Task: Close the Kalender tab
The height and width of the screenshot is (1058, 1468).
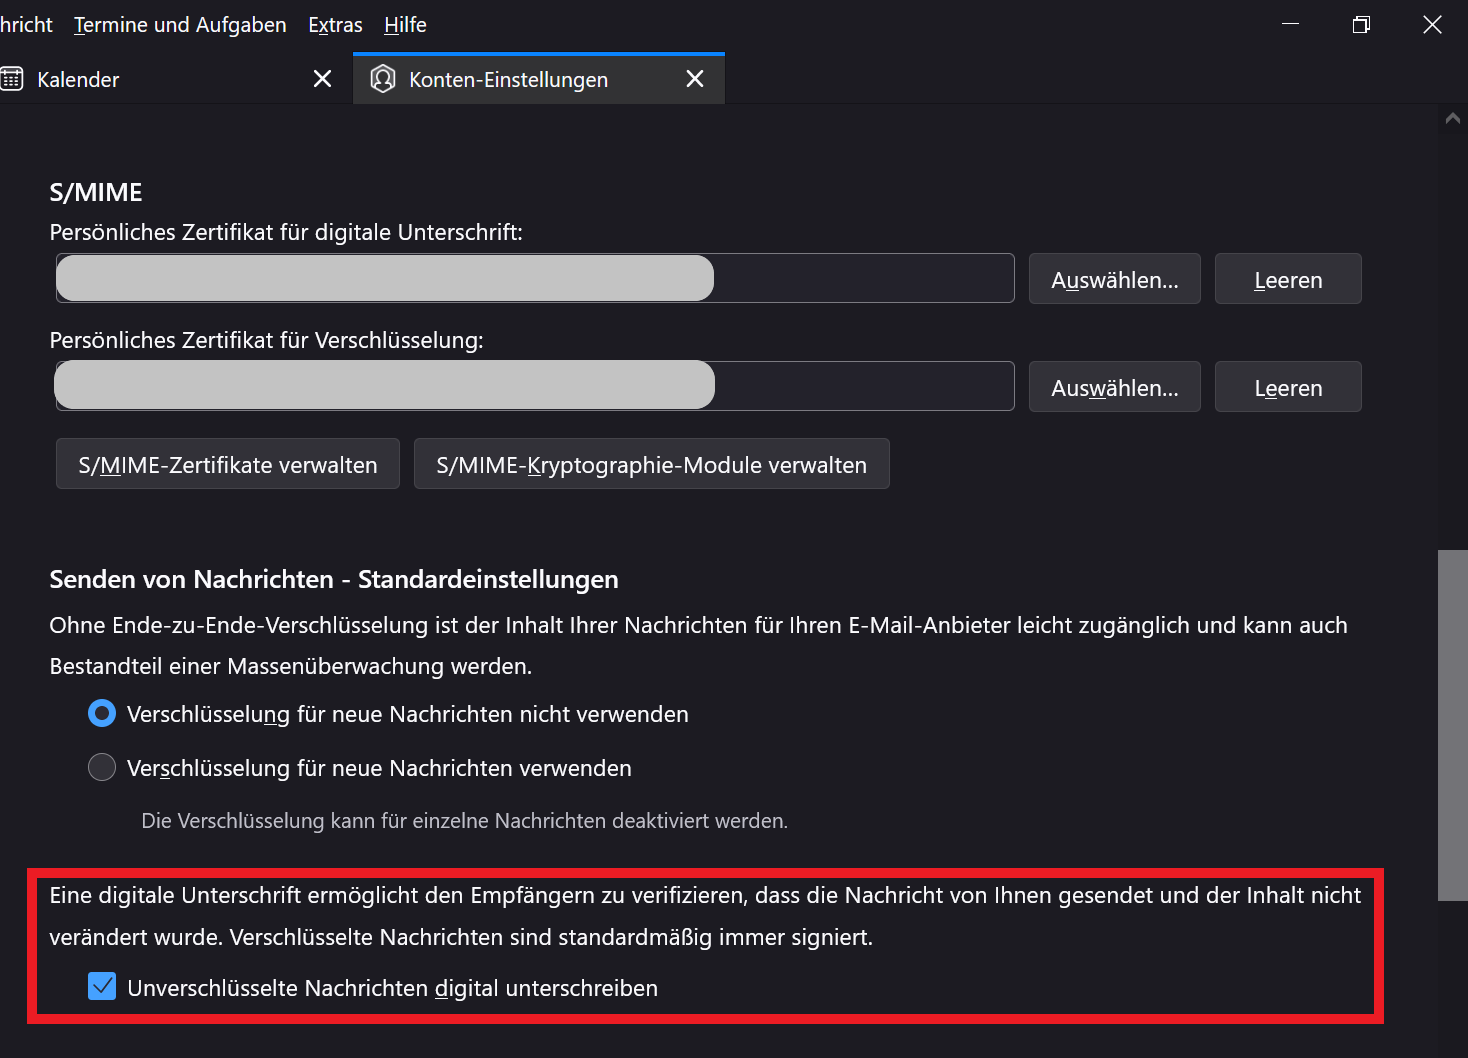Action: 322,79
